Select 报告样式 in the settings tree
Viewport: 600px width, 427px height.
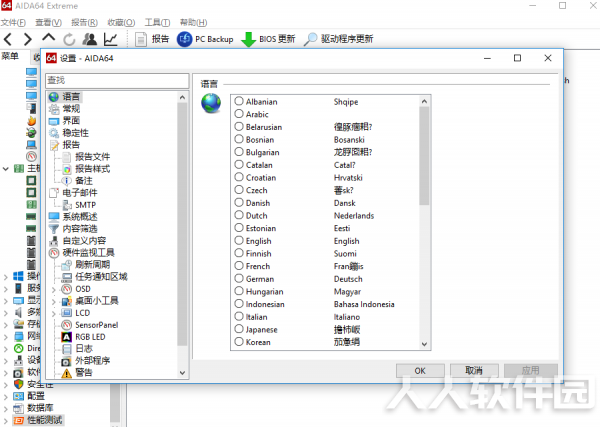[86, 169]
